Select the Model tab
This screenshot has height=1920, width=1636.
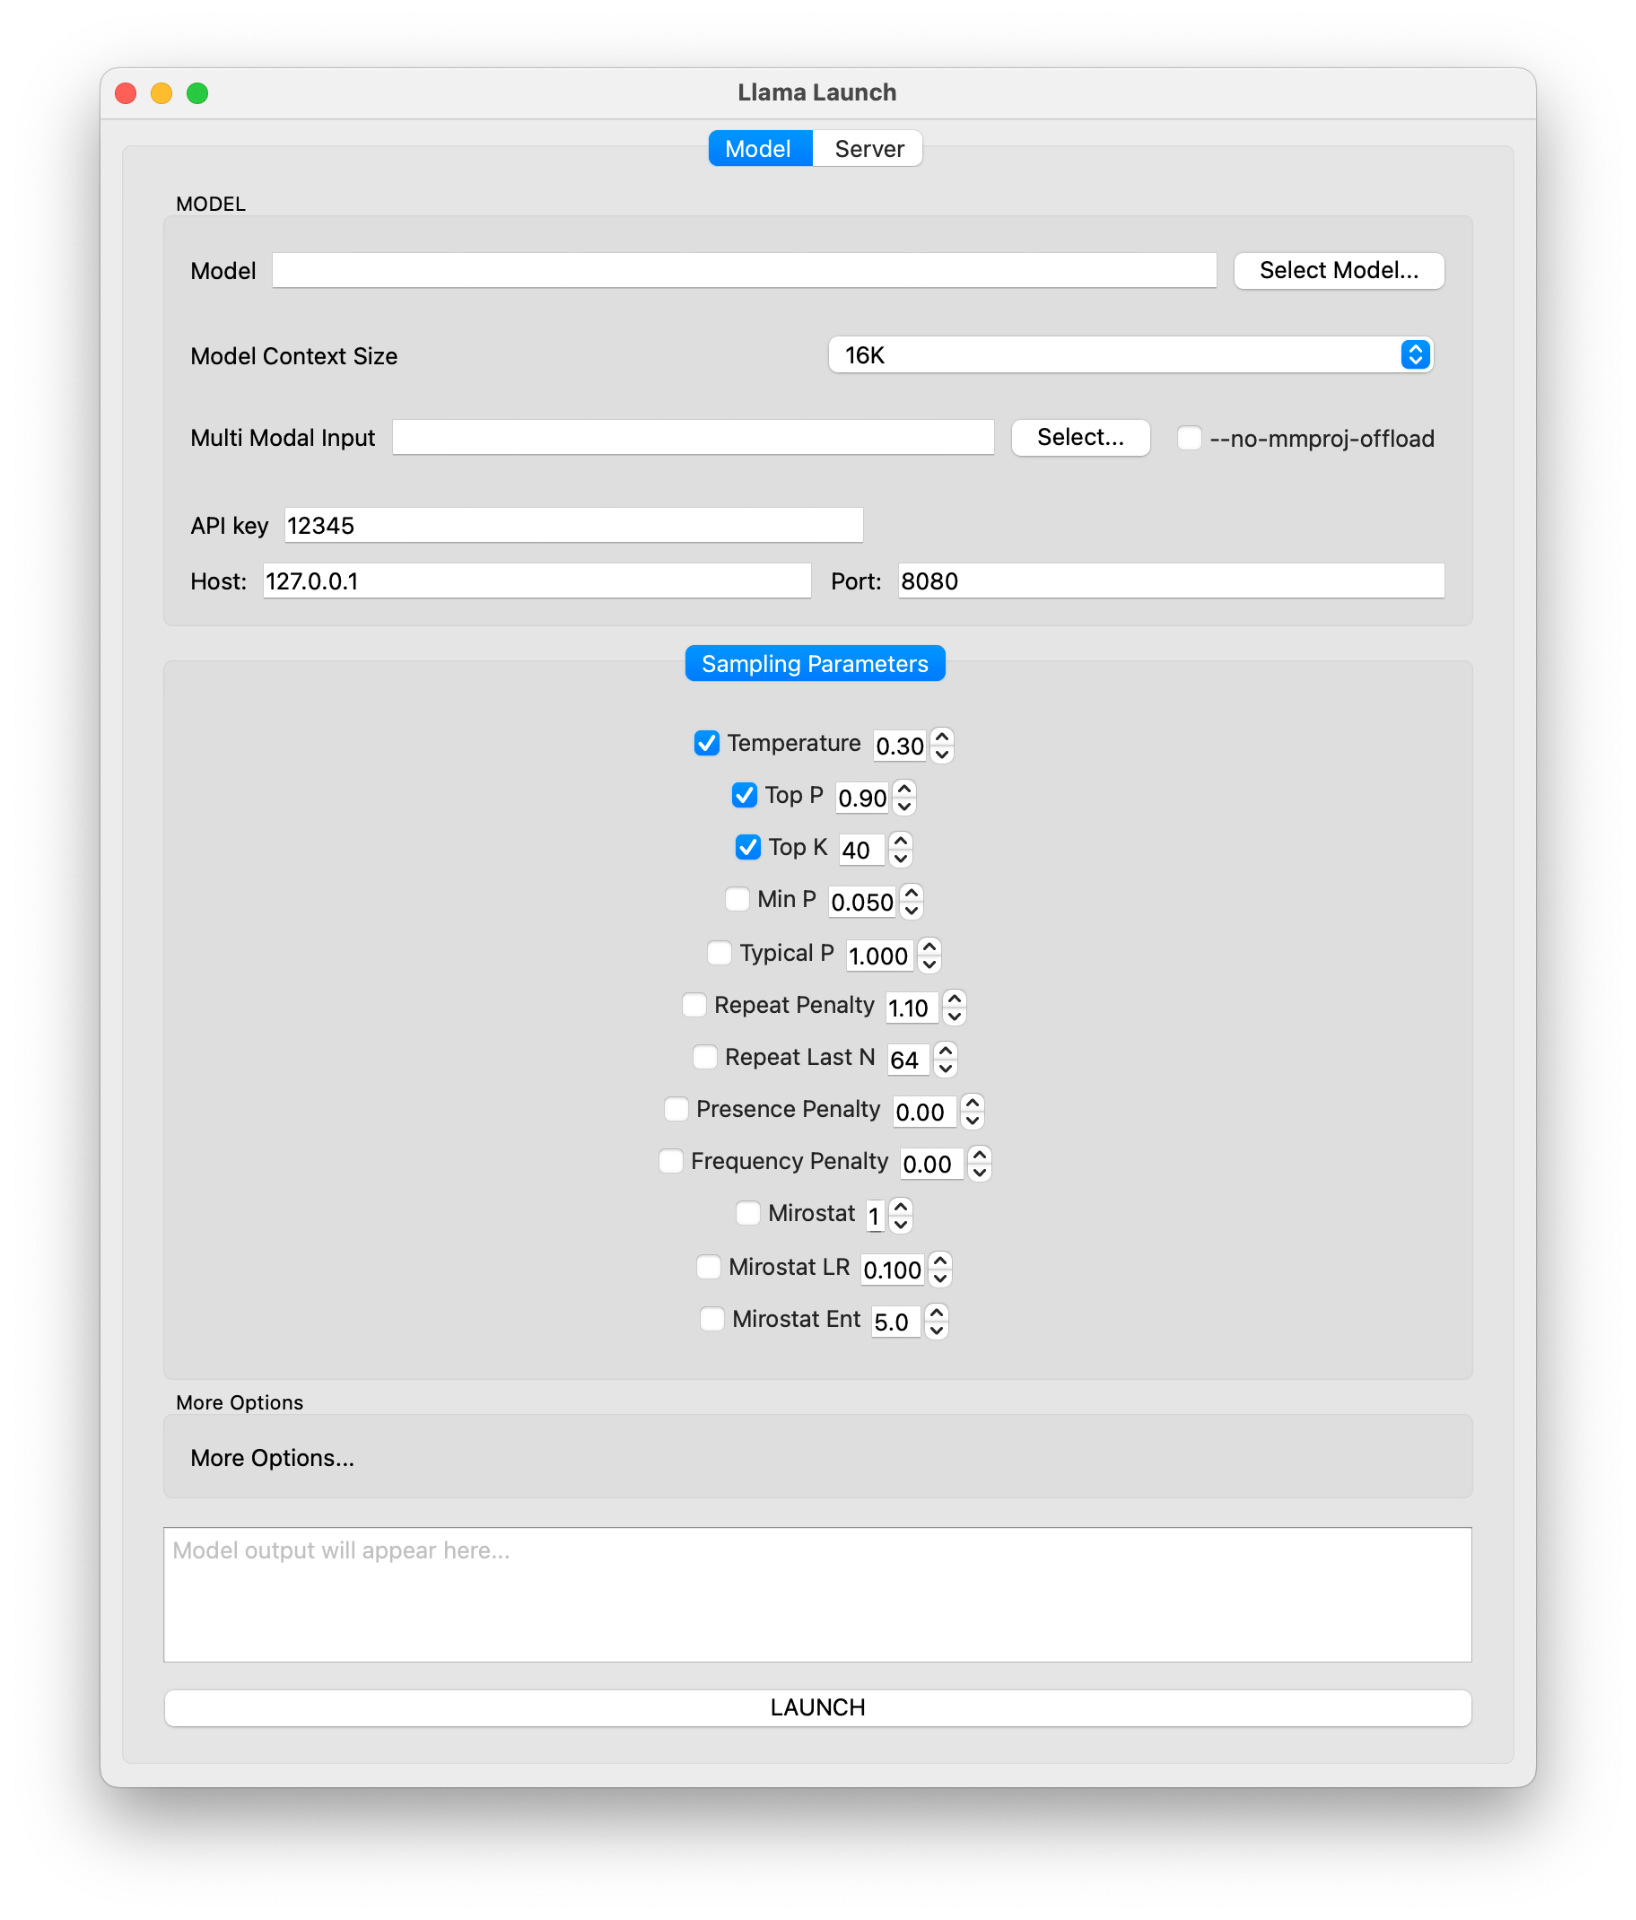coord(759,149)
